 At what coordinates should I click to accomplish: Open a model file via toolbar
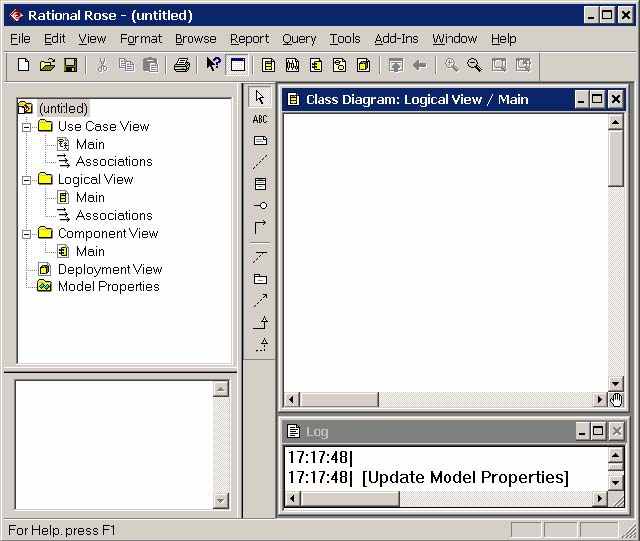tap(47, 65)
